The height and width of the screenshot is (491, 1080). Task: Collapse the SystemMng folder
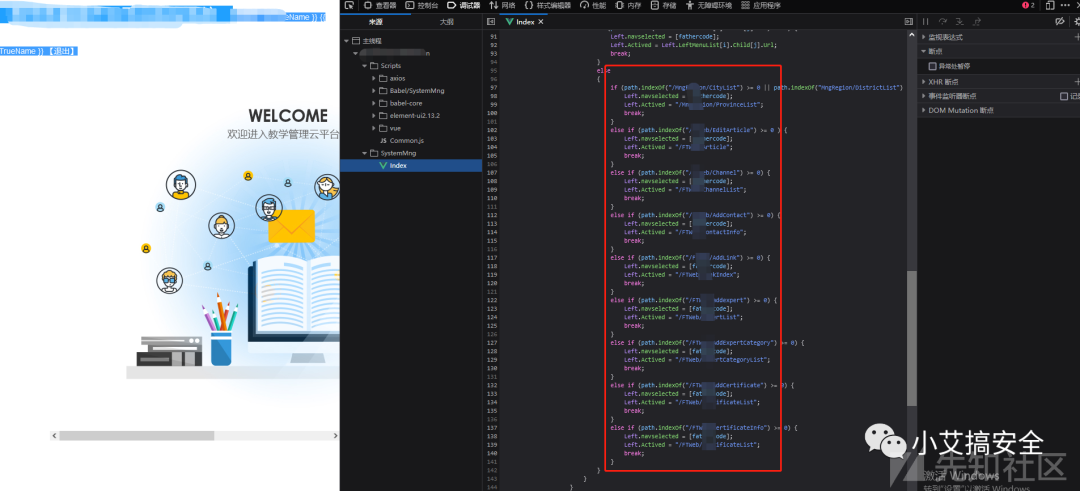coord(364,153)
